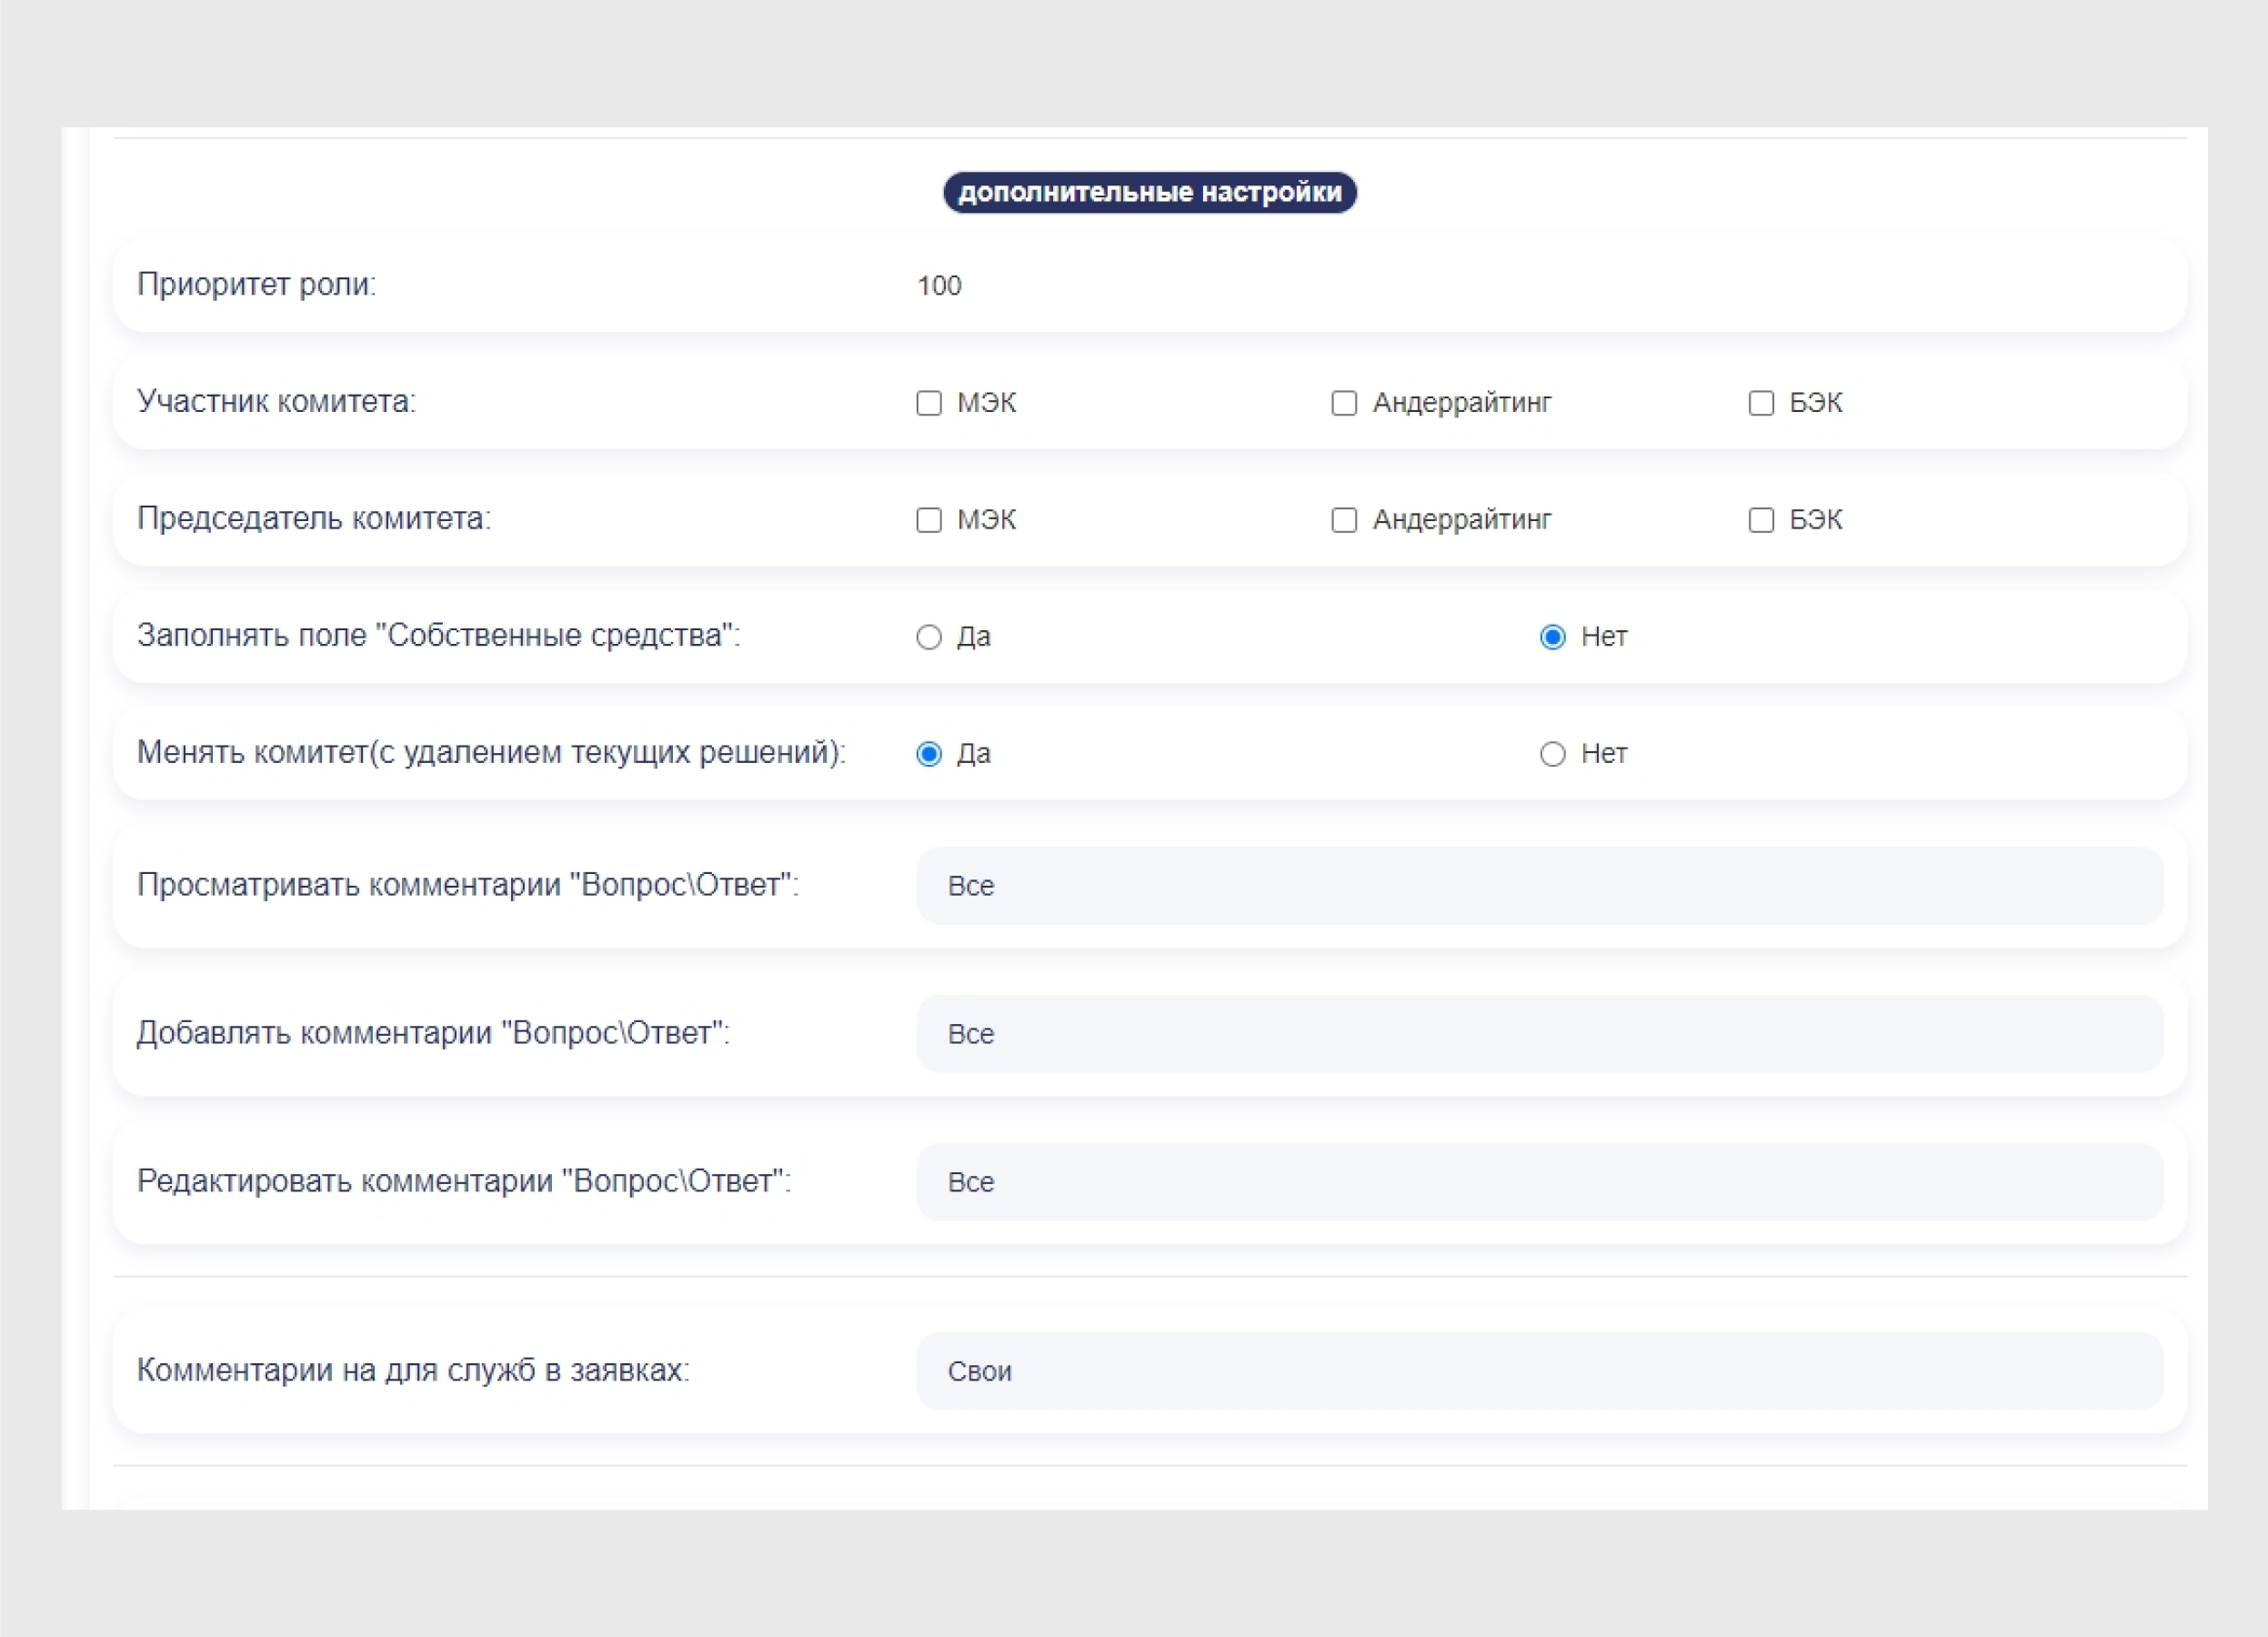Select Нет for Менять комитет

pos(1552,754)
